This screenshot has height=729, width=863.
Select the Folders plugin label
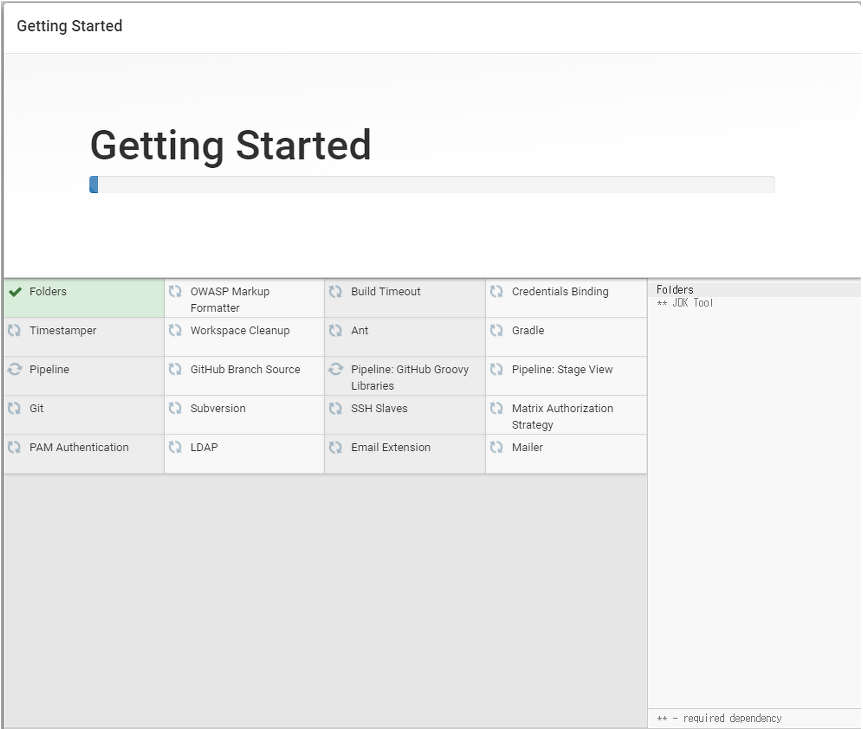coord(48,292)
